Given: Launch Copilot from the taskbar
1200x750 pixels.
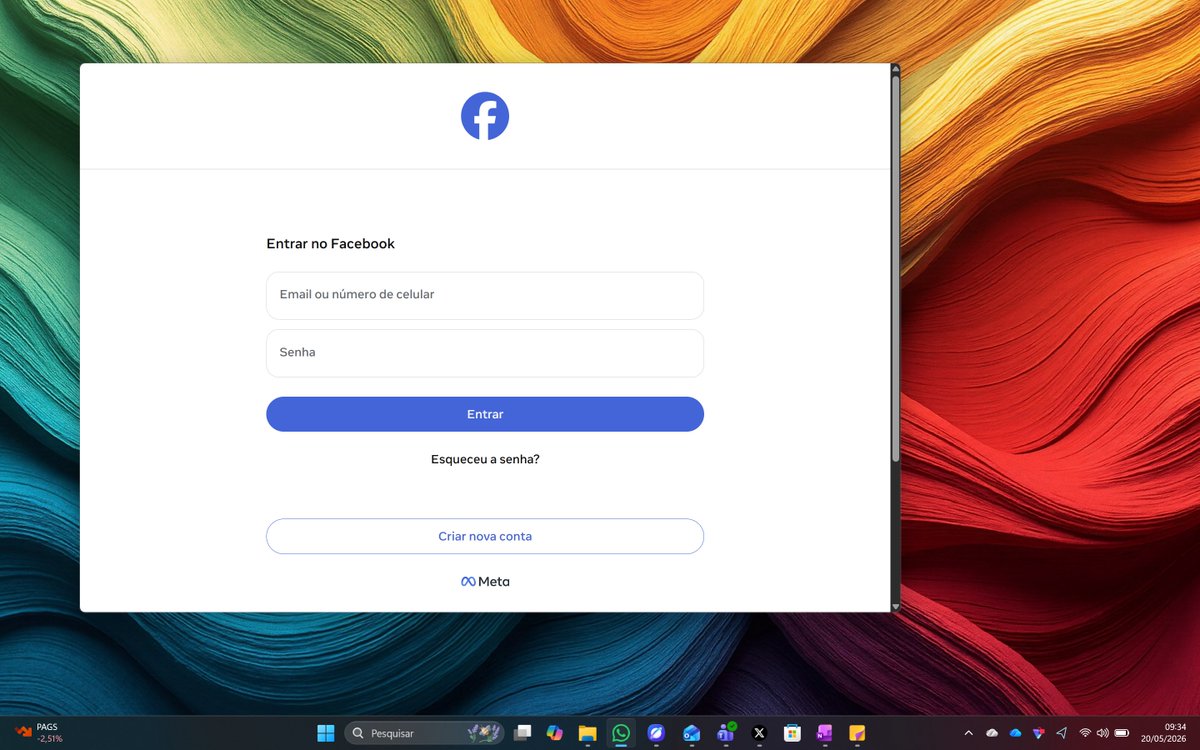Looking at the screenshot, I should tap(555, 733).
